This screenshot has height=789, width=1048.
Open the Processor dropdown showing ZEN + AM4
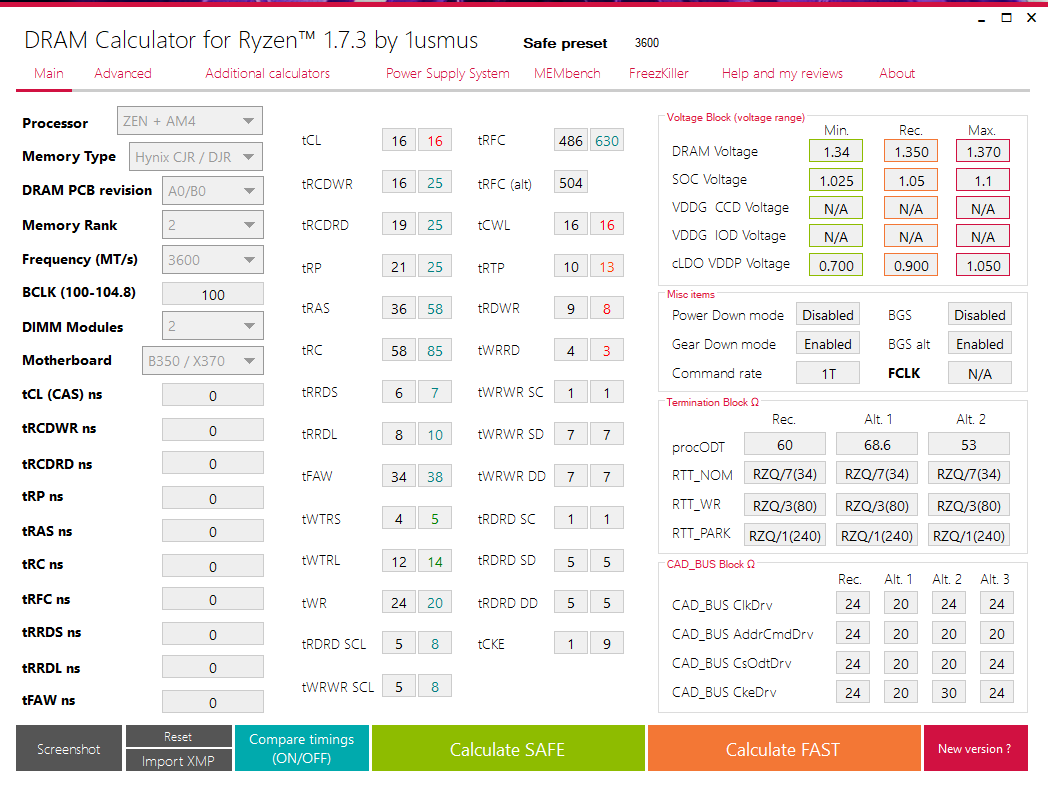[x=189, y=121]
